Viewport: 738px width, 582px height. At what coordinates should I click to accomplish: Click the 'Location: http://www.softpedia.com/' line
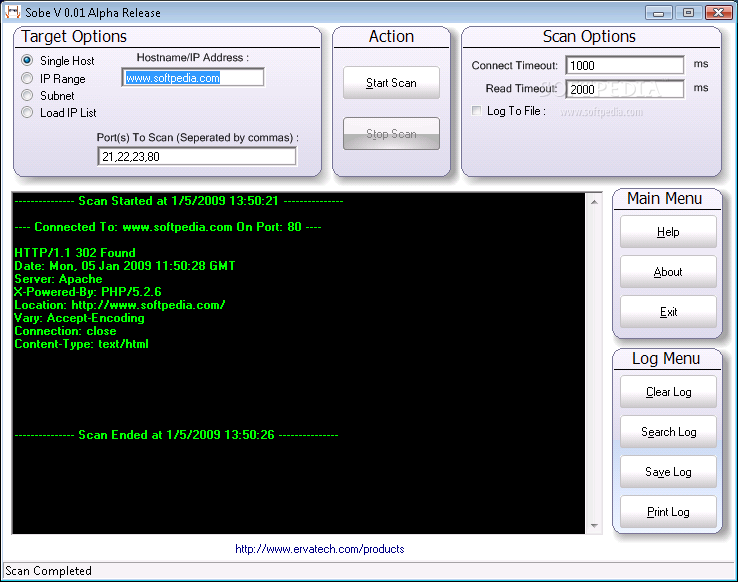[120, 305]
